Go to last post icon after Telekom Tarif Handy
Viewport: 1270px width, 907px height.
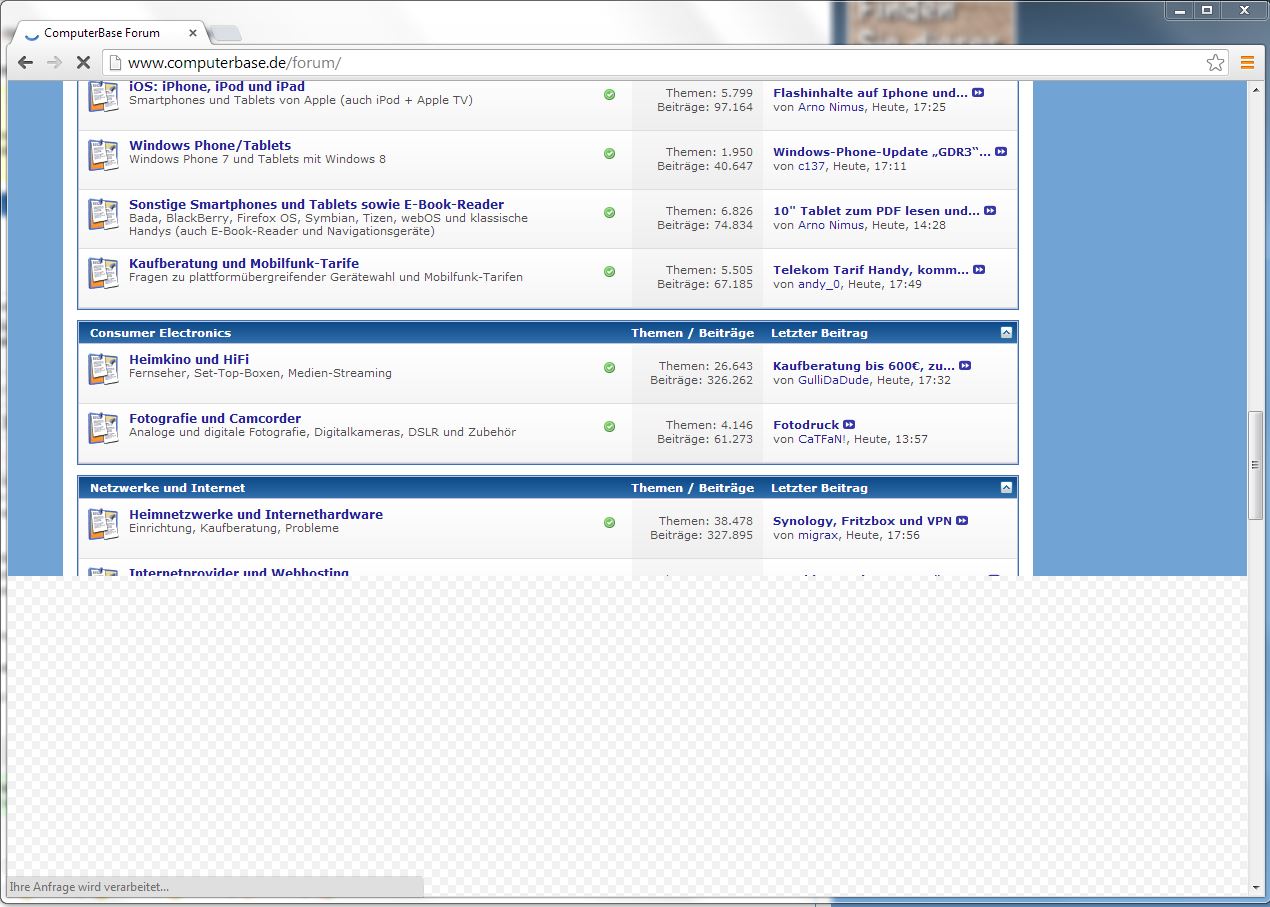[979, 270]
